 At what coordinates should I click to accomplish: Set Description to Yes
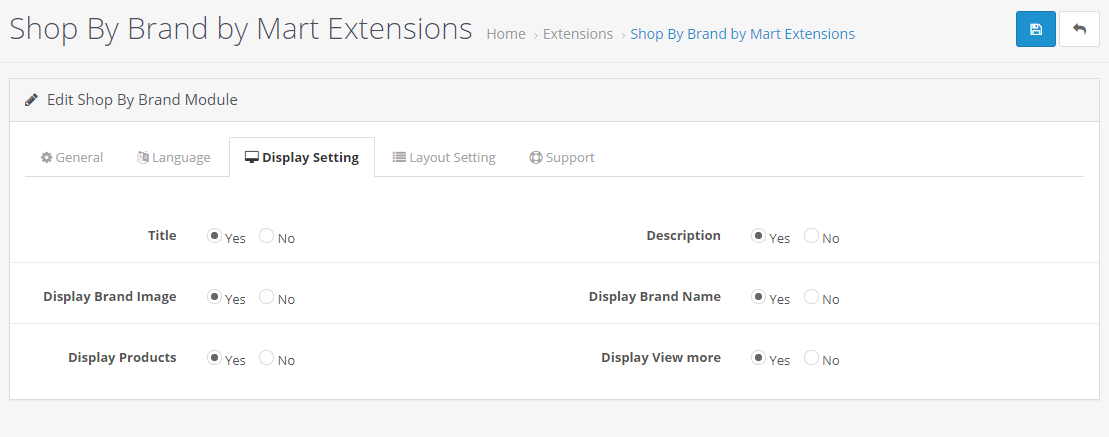[758, 235]
